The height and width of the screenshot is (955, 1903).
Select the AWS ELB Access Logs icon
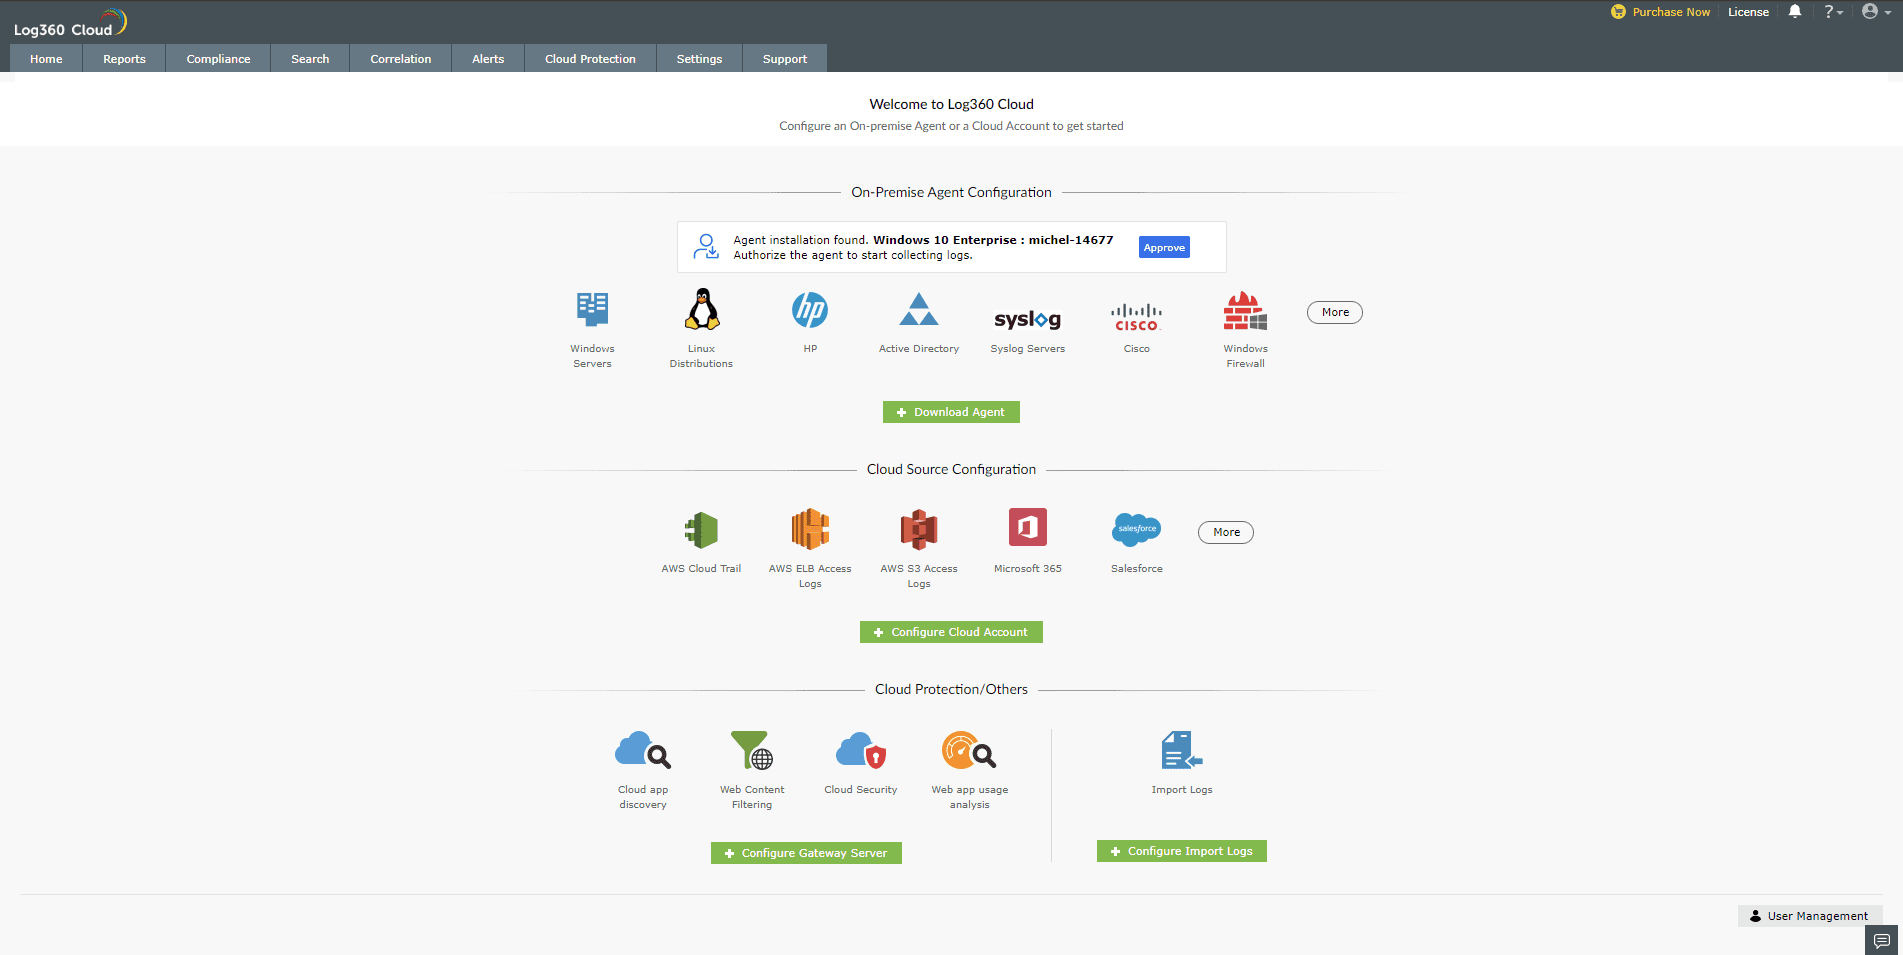(810, 529)
